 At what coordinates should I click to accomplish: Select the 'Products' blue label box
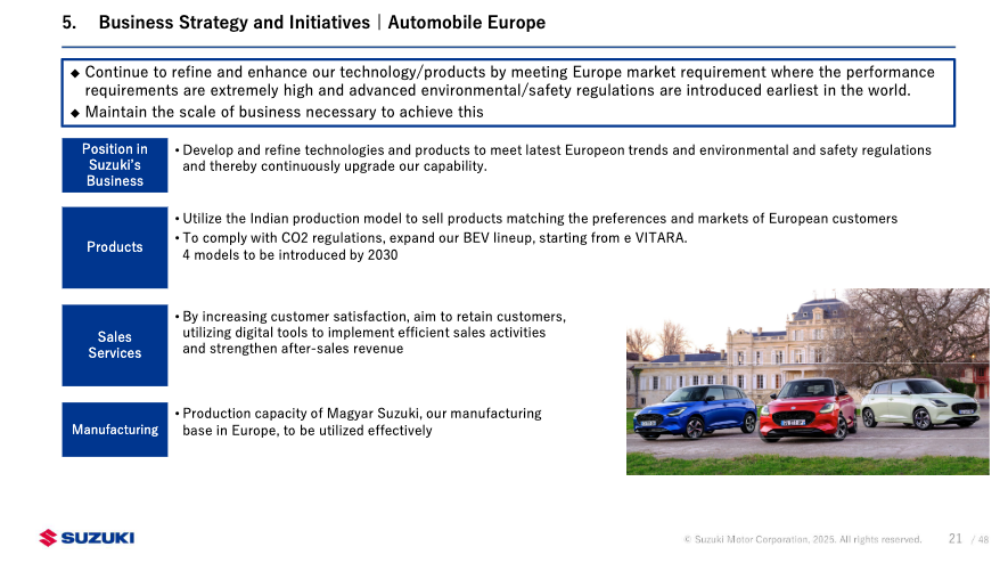115,247
